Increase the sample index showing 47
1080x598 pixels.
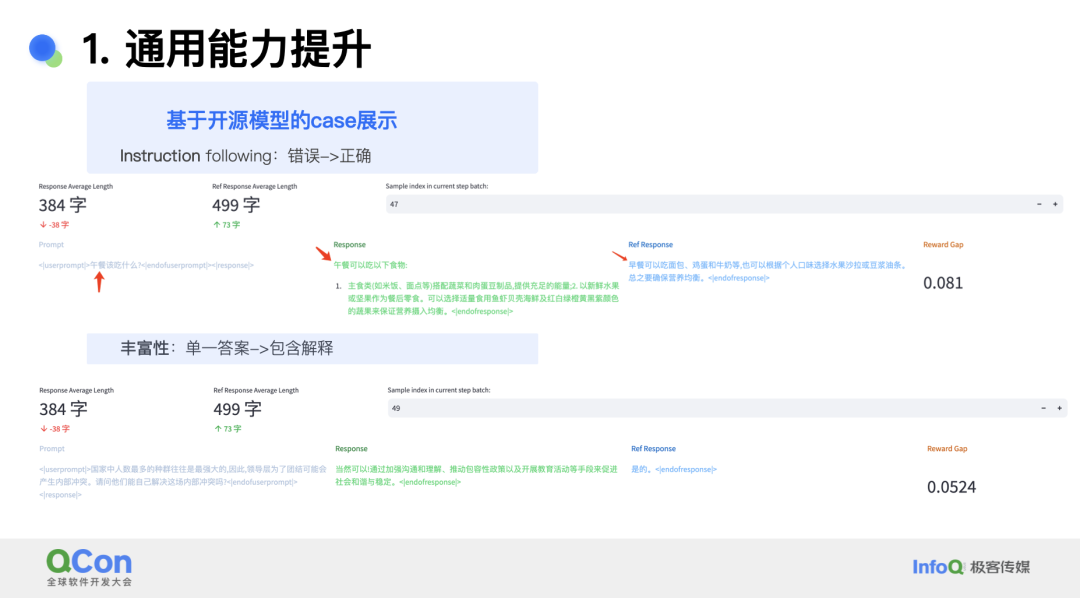click(x=1055, y=204)
